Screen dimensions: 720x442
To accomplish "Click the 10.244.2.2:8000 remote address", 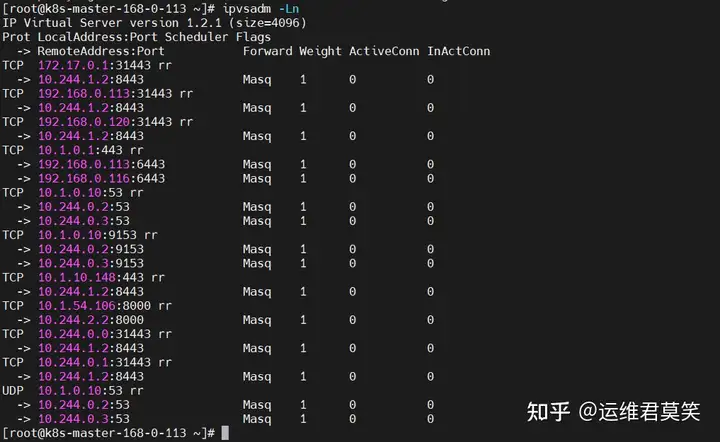I will (x=91, y=320).
